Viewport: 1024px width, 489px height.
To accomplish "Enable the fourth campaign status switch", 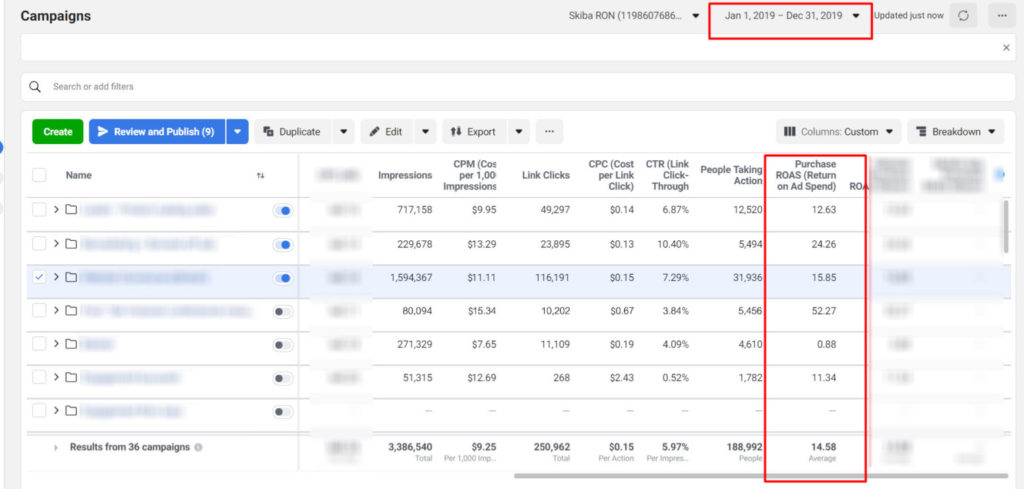I will click(x=283, y=311).
